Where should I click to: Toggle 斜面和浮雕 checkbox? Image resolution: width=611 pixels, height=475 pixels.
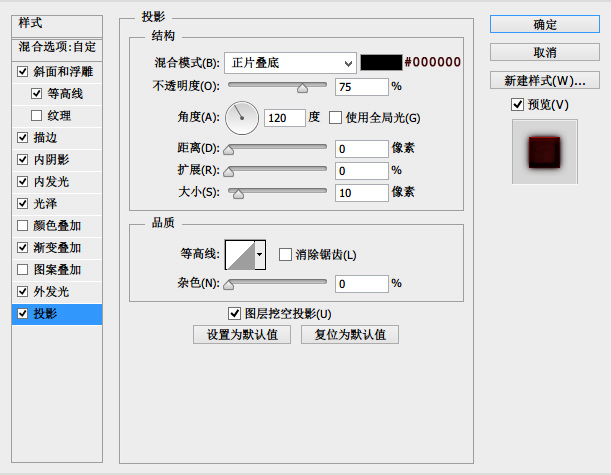[23, 72]
